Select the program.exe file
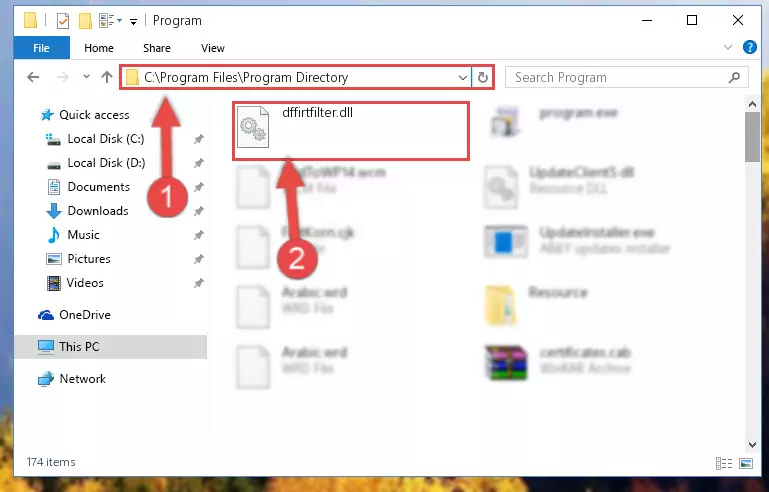The width and height of the screenshot is (769, 492). [x=578, y=113]
